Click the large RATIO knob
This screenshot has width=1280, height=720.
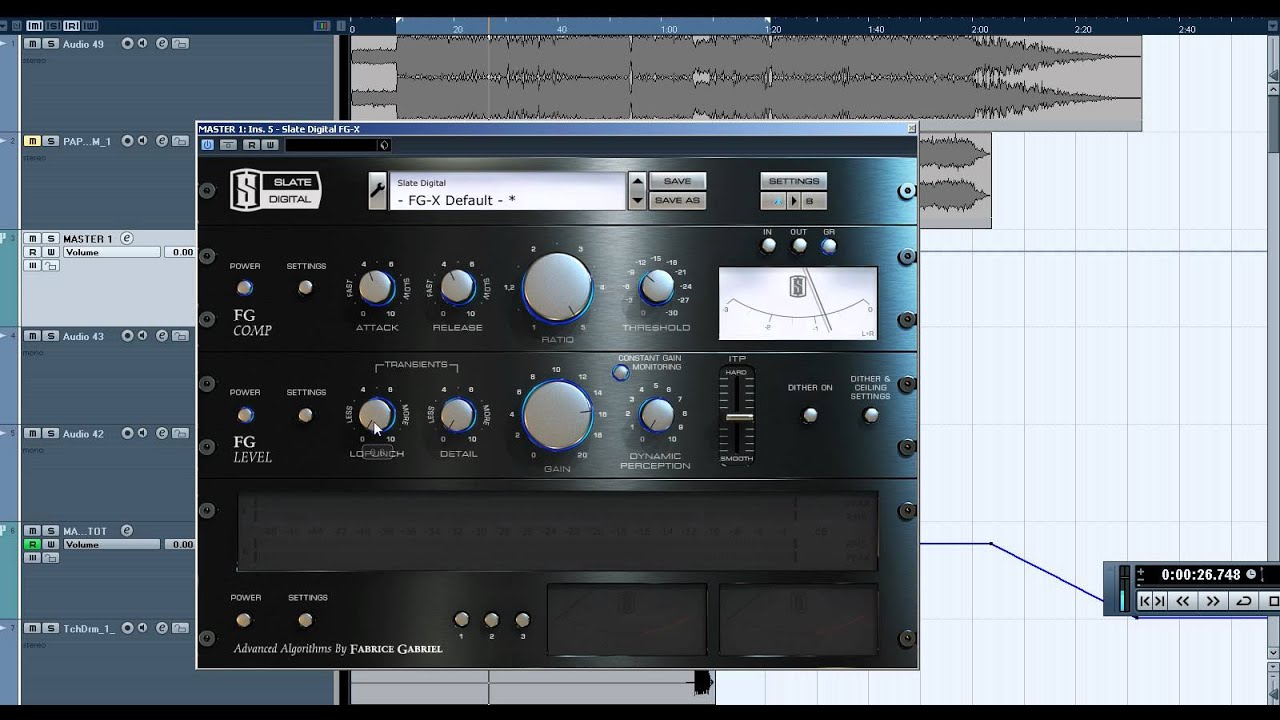pyautogui.click(x=557, y=287)
